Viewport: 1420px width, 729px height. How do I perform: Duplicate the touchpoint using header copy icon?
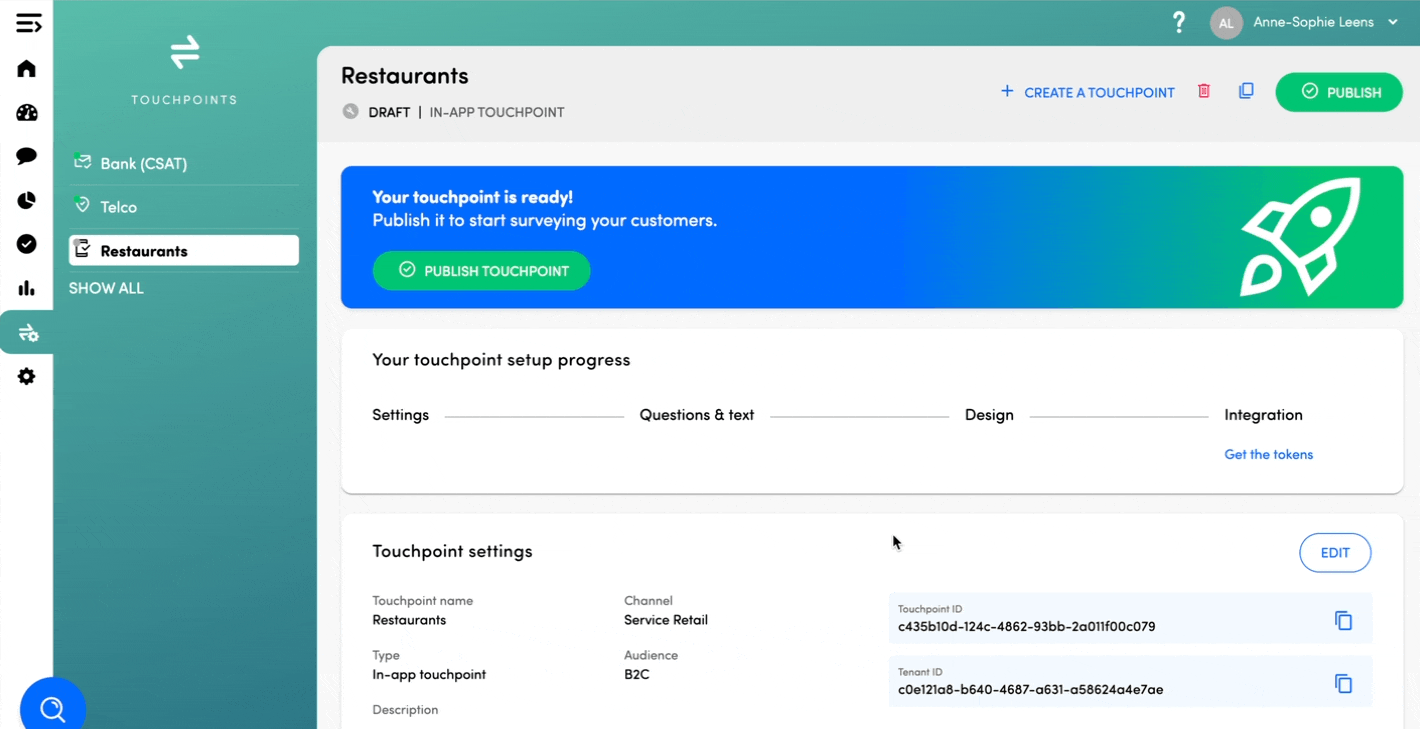click(1246, 91)
